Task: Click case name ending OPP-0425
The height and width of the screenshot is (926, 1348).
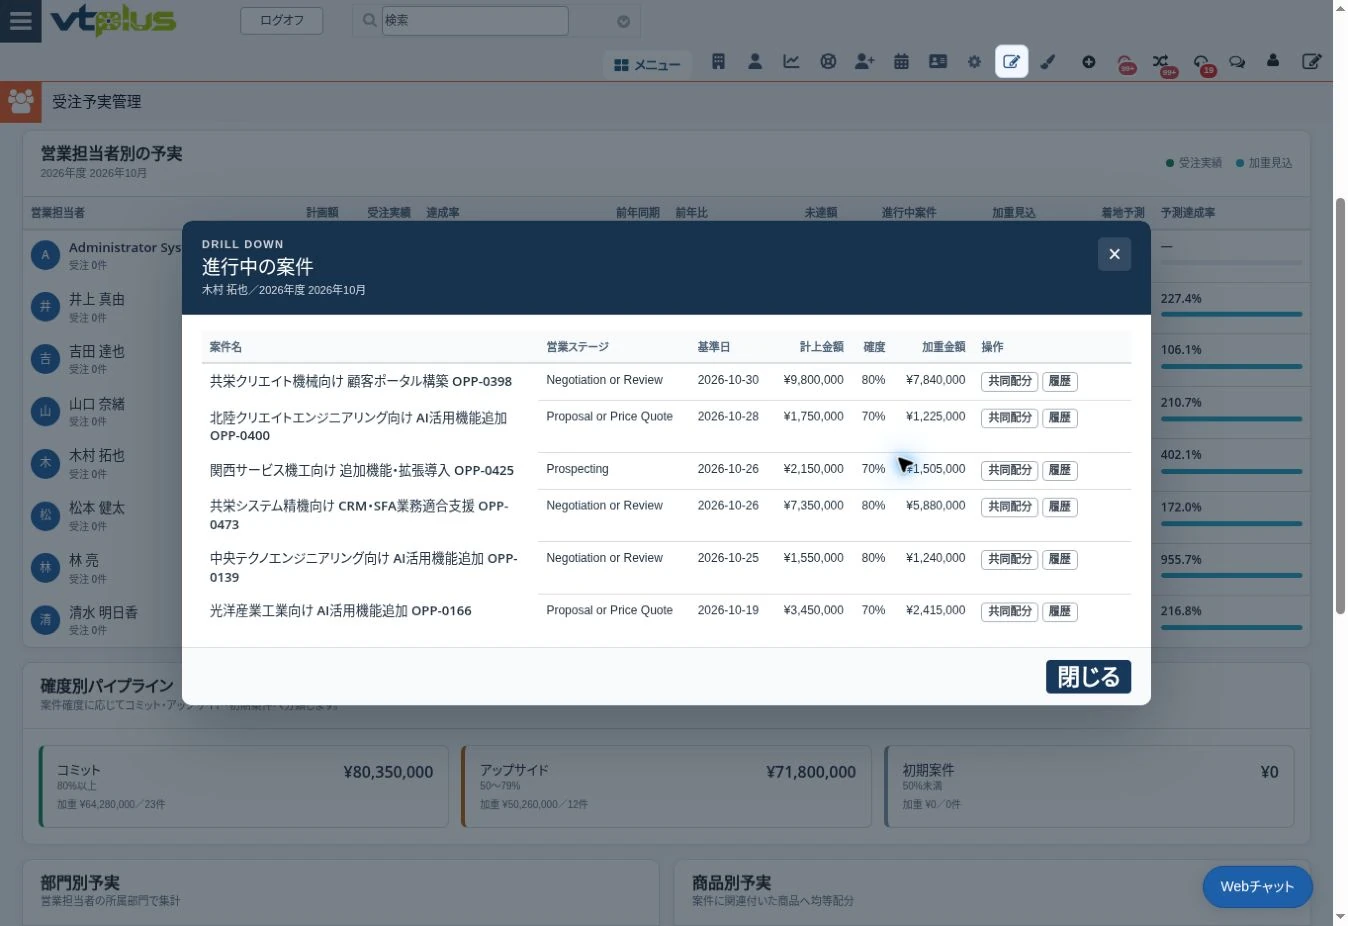Action: [362, 470]
